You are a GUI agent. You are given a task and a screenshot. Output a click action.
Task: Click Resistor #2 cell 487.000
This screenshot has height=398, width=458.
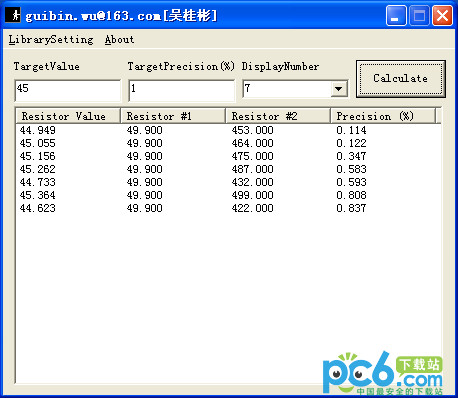pos(252,169)
